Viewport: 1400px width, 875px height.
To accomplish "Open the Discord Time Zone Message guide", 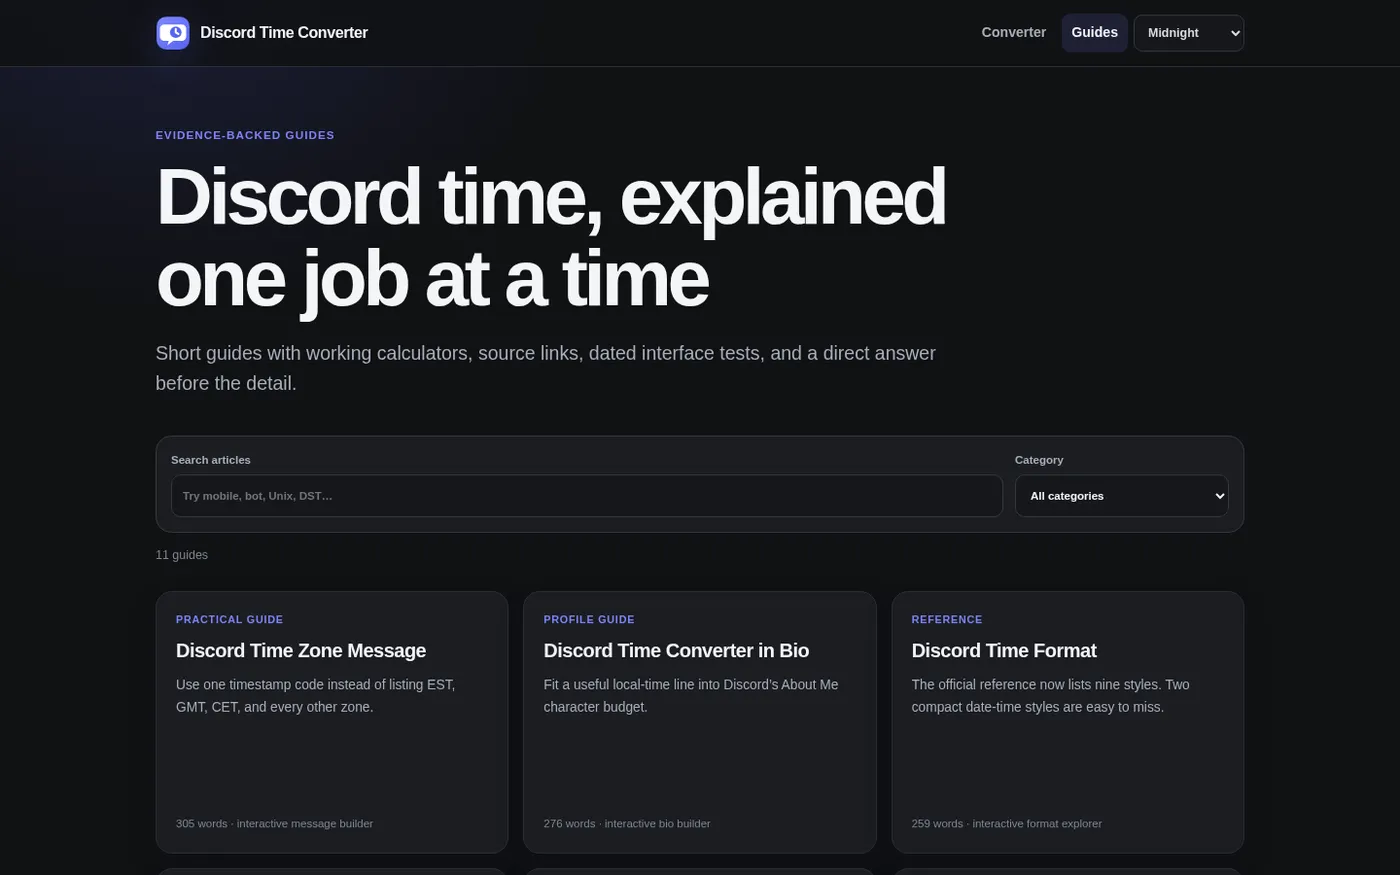I will (301, 651).
